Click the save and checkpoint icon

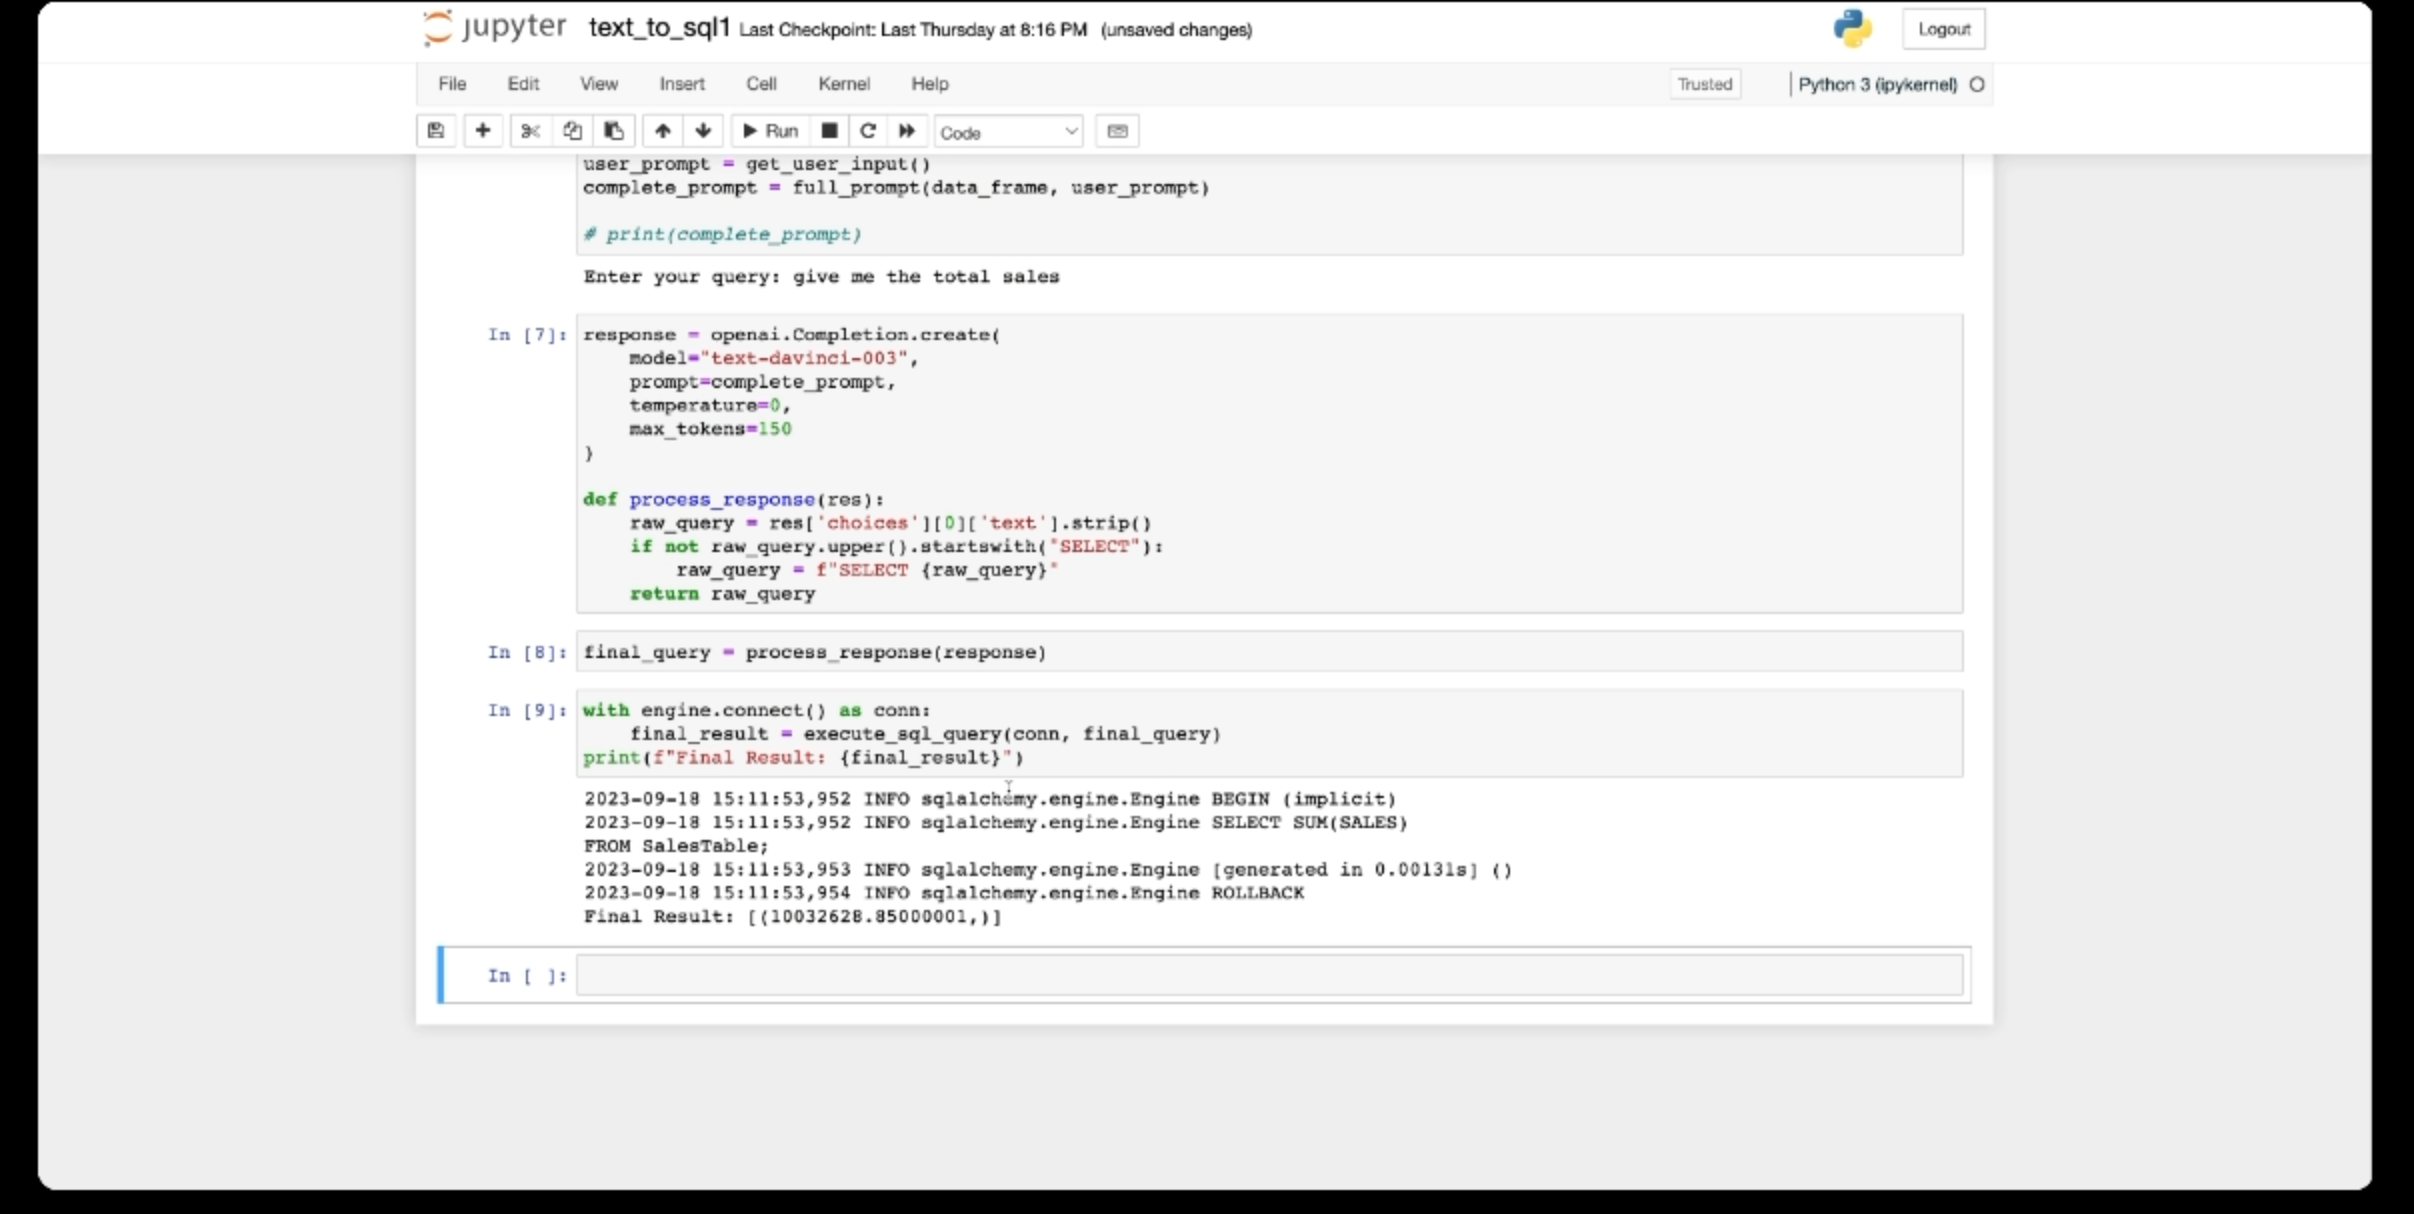click(436, 131)
